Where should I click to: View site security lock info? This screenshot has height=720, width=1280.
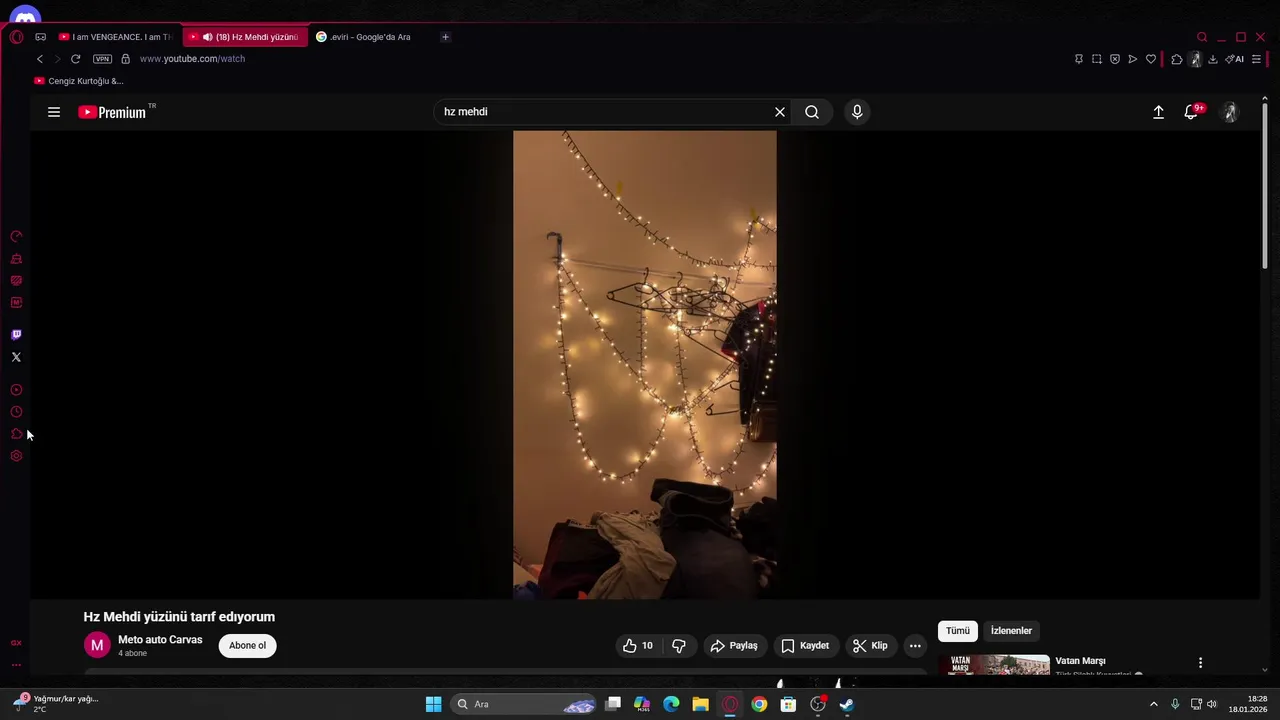coord(125,59)
